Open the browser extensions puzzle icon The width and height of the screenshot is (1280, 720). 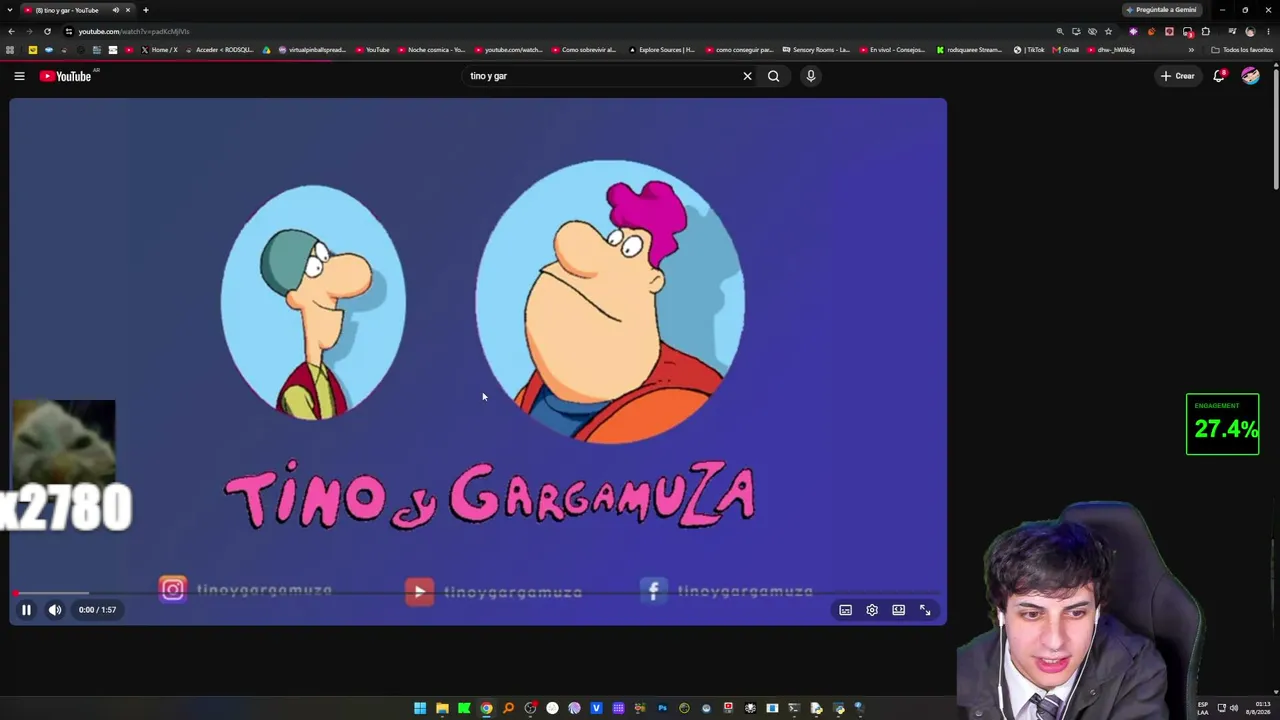[1205, 31]
